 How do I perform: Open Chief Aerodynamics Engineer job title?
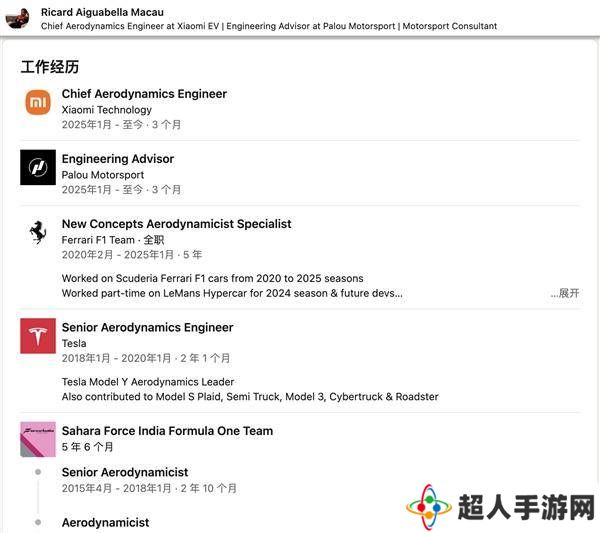(144, 94)
